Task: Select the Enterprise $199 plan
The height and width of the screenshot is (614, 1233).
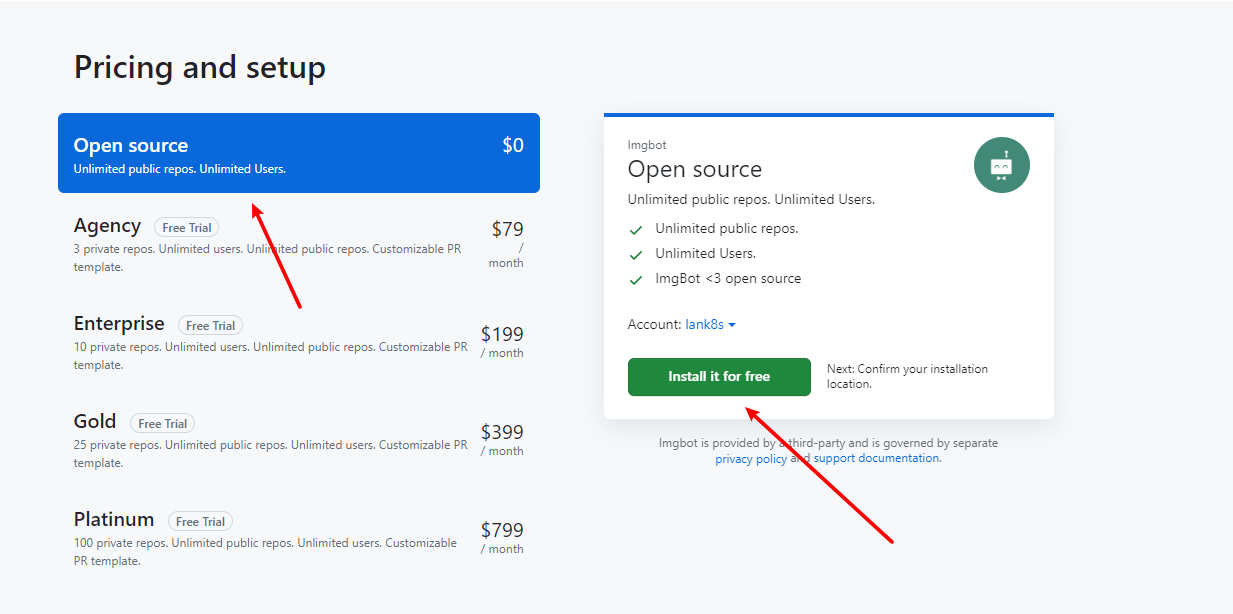Action: (298, 343)
